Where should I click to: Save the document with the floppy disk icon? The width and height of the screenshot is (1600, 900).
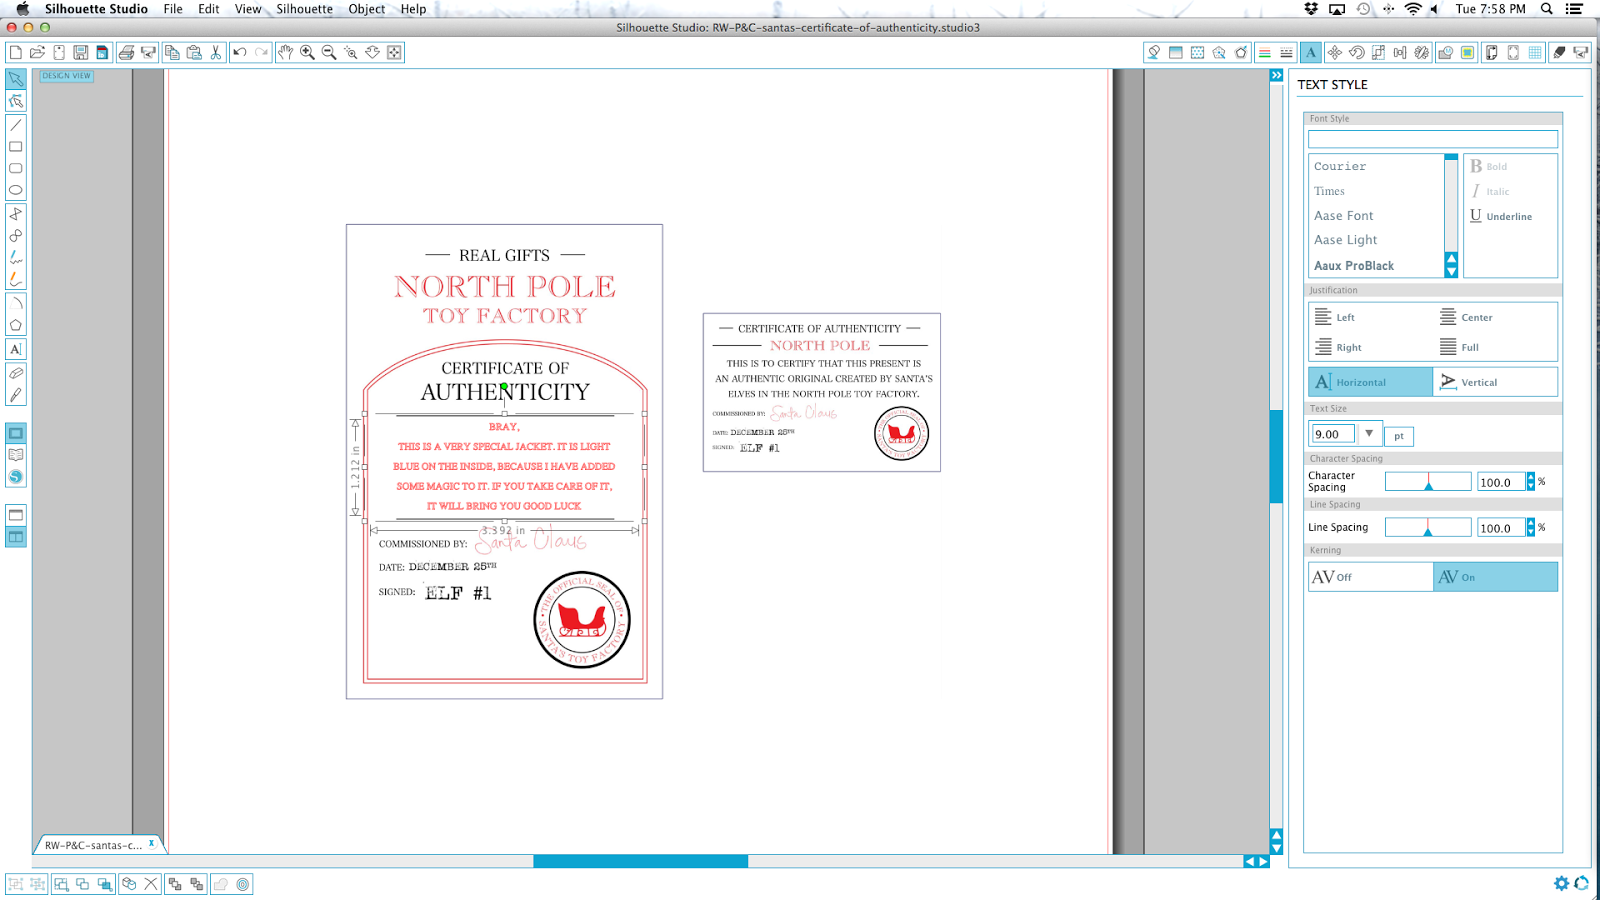(x=81, y=52)
